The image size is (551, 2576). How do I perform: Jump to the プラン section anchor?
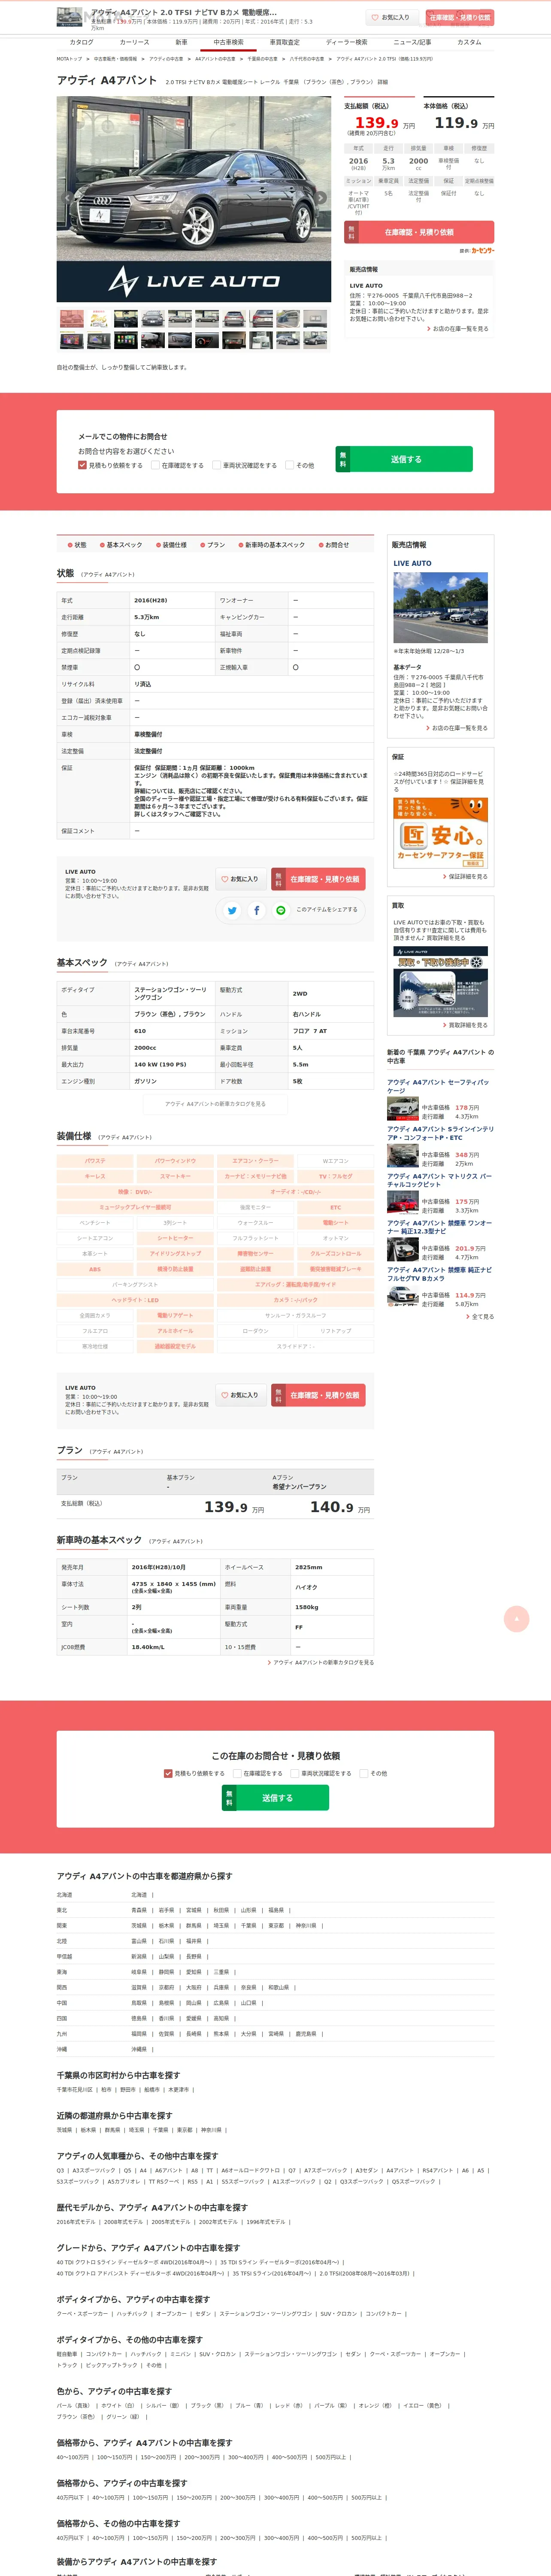(213, 545)
